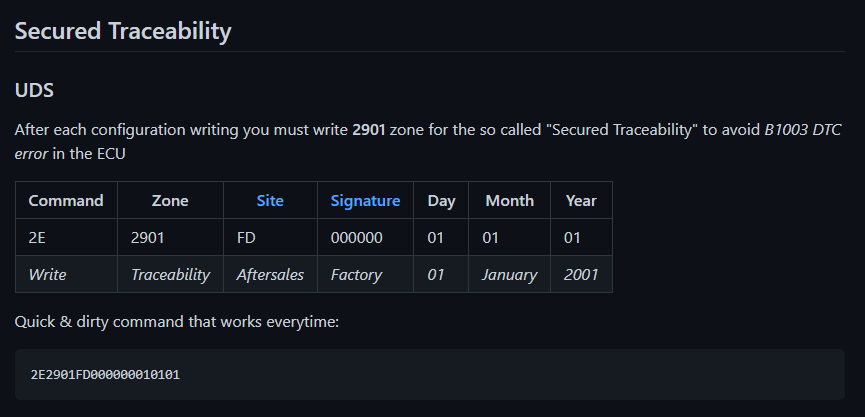Click the Zone column header
Screen dimensions: 865x417
click(170, 200)
